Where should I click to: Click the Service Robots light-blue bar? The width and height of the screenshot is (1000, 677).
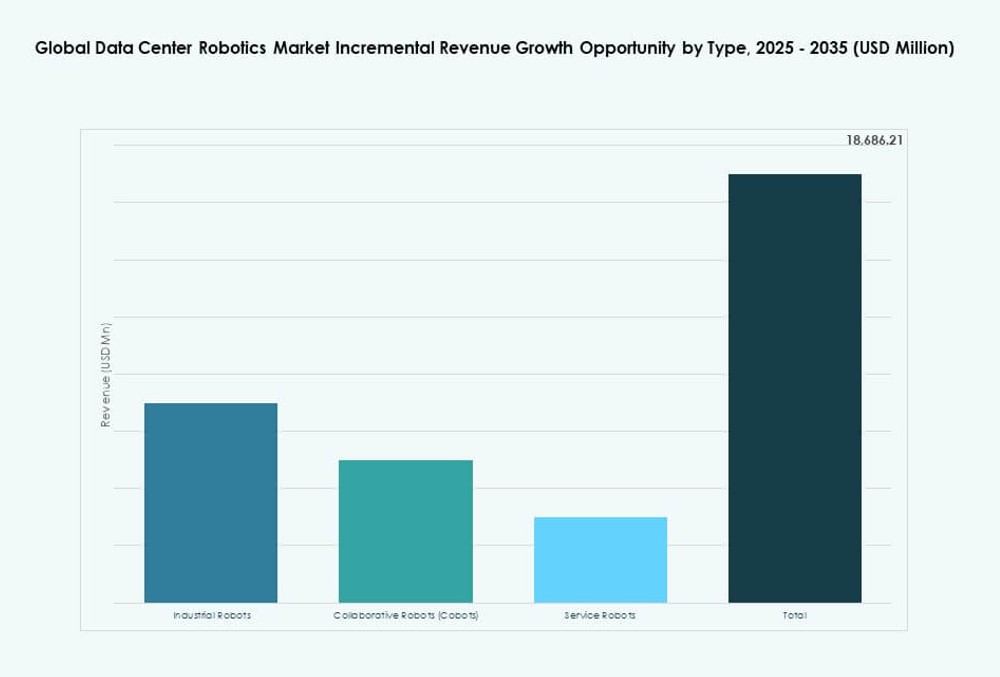coord(600,560)
